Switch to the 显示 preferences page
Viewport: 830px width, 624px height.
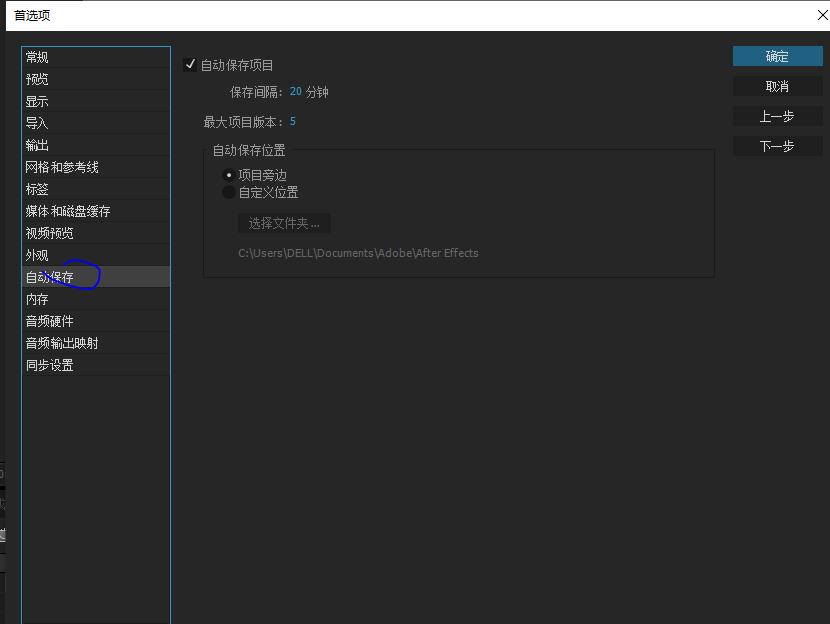click(96, 101)
